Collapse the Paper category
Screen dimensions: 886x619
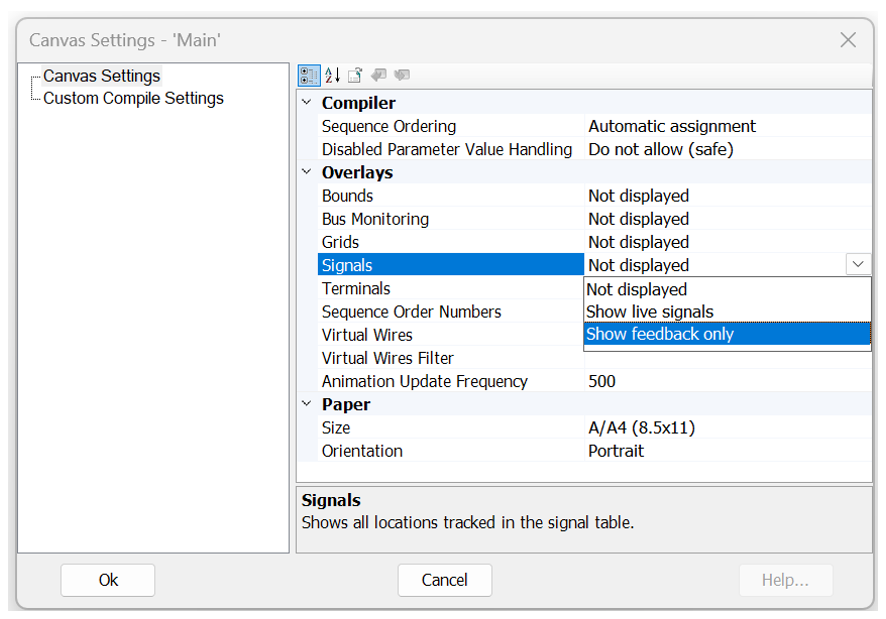[307, 404]
